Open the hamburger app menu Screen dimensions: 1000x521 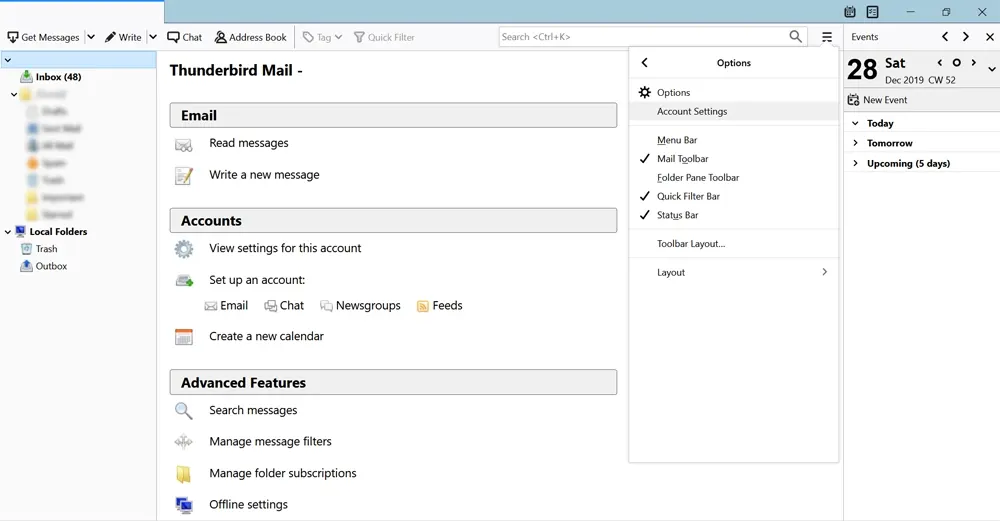827,37
